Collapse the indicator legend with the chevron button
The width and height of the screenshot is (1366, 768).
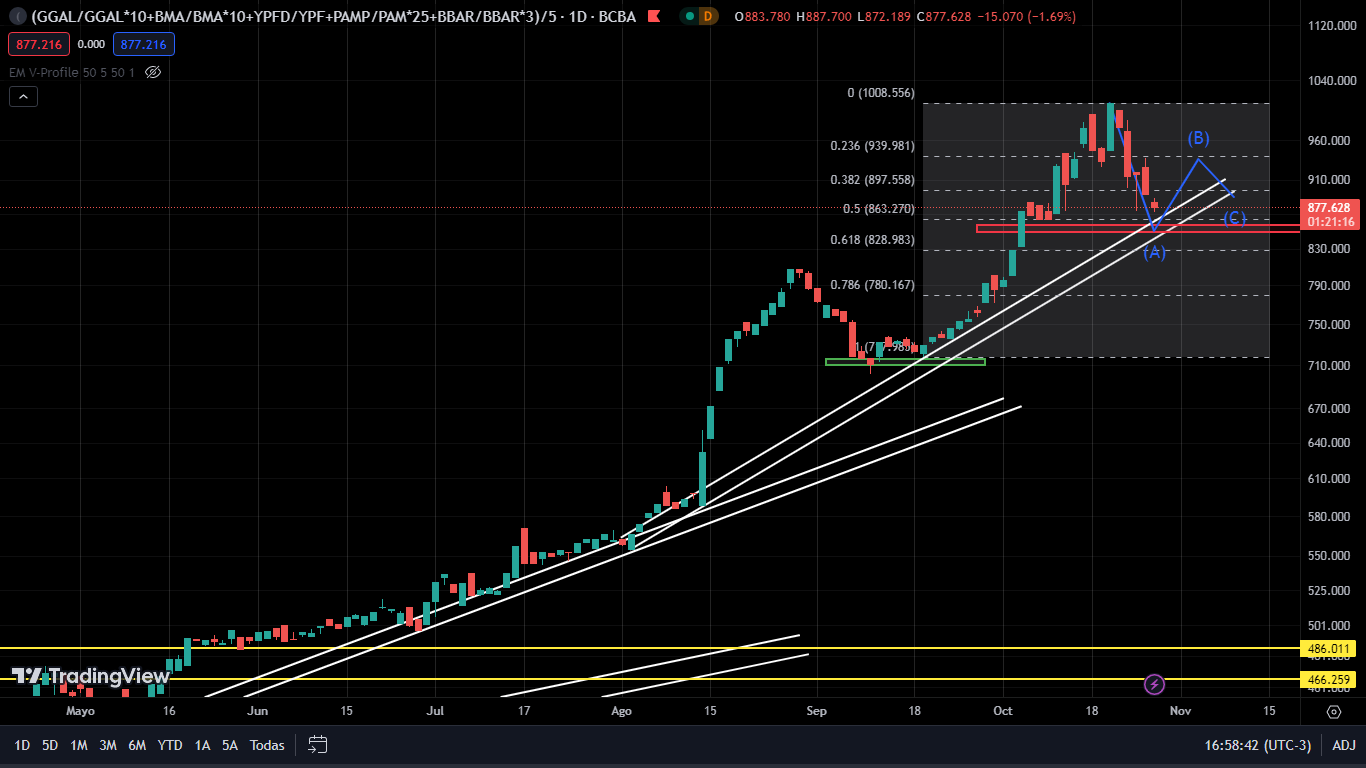coord(23,96)
